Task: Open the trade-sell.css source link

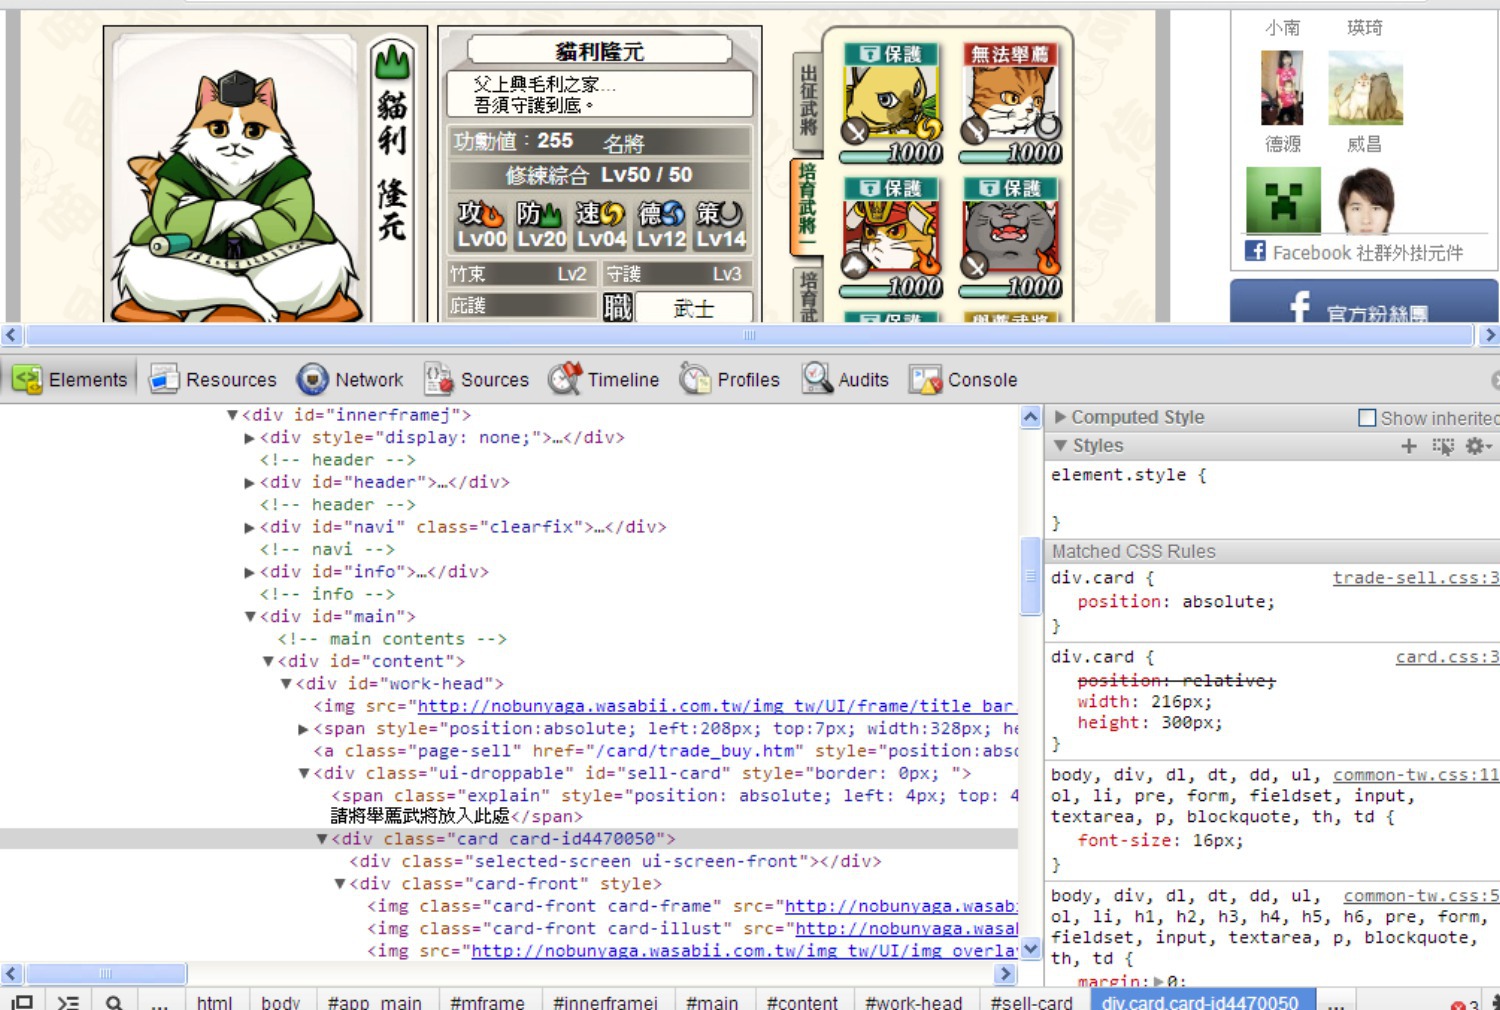Action: [1414, 578]
